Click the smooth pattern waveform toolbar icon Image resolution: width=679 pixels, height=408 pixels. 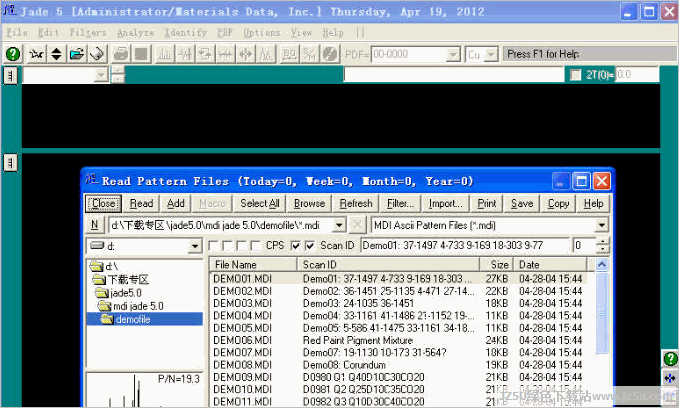click(x=185, y=54)
